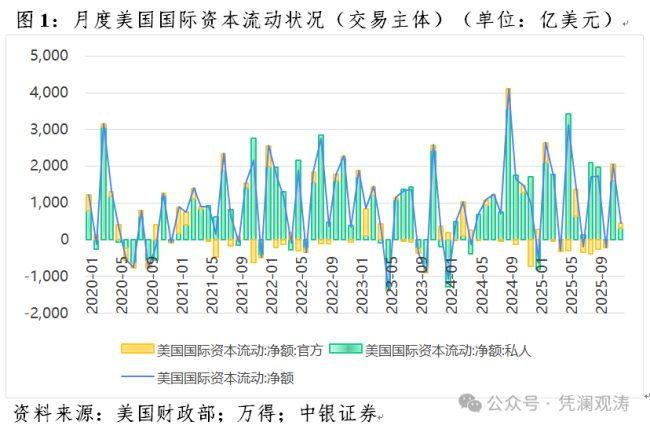This screenshot has width=650, height=429.
Task: Click y-axis value 3,000
Action: (49, 129)
